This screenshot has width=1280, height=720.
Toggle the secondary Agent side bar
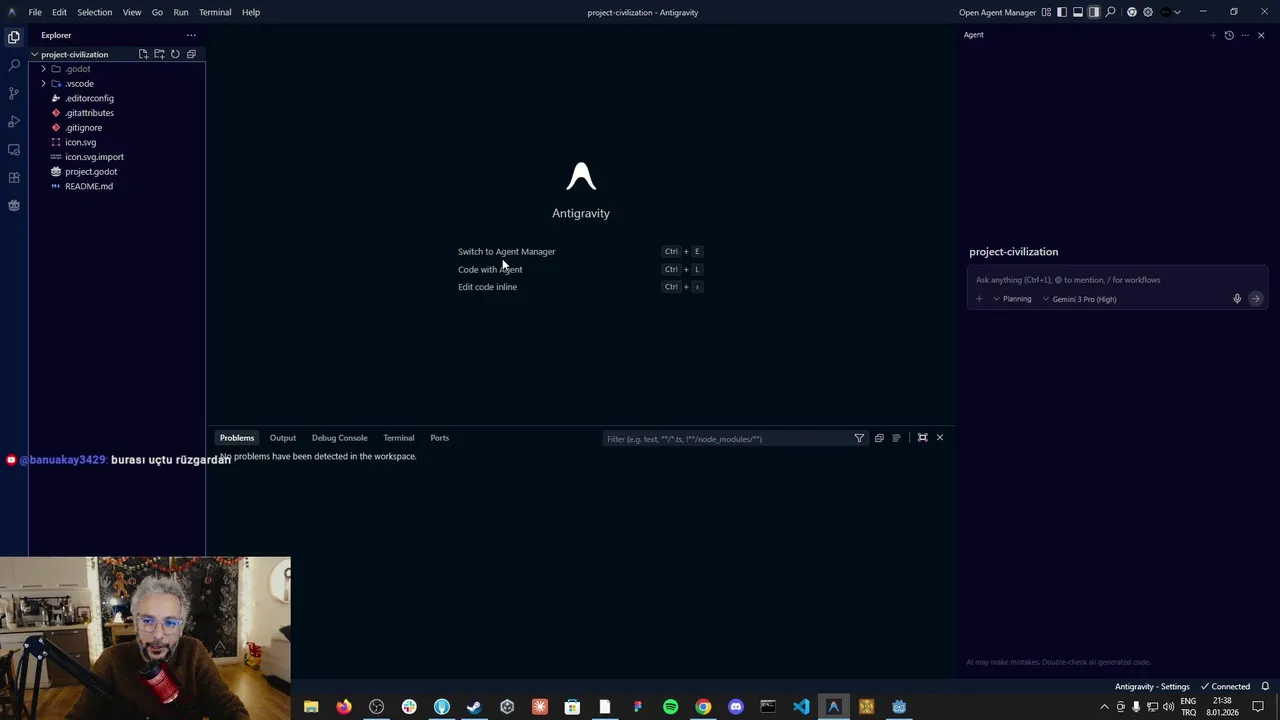(x=1094, y=12)
